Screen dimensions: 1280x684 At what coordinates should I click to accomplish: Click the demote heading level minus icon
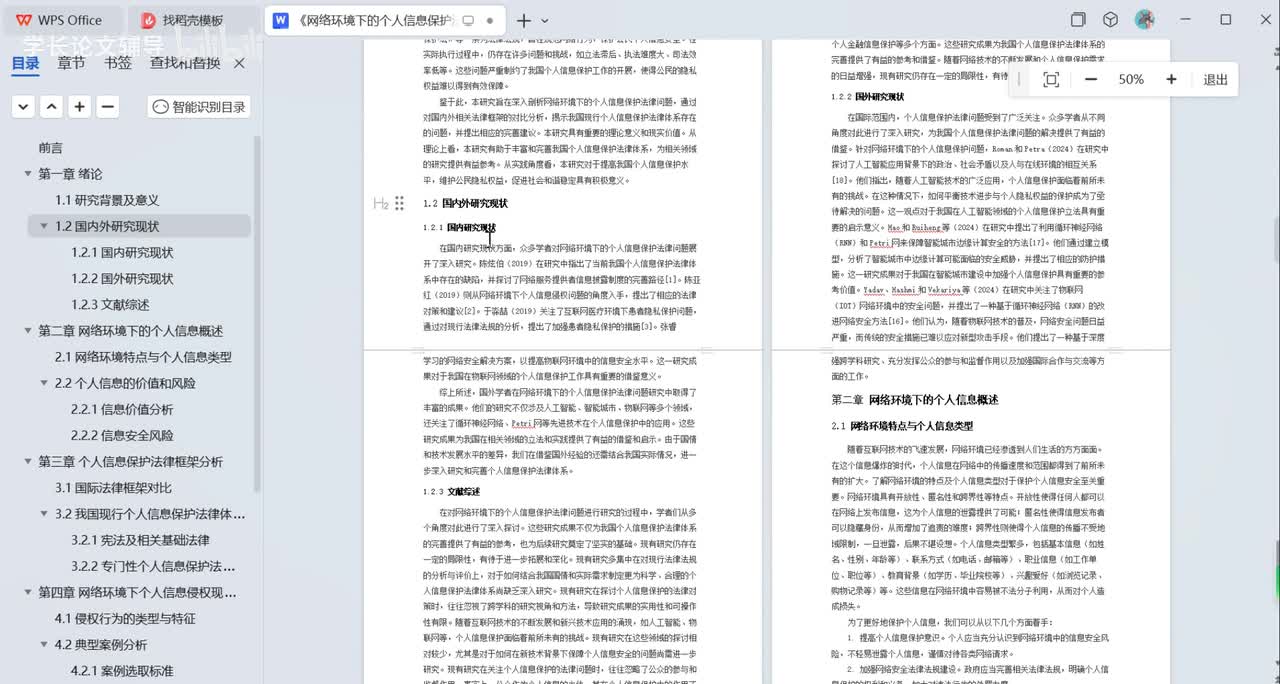pos(108,107)
